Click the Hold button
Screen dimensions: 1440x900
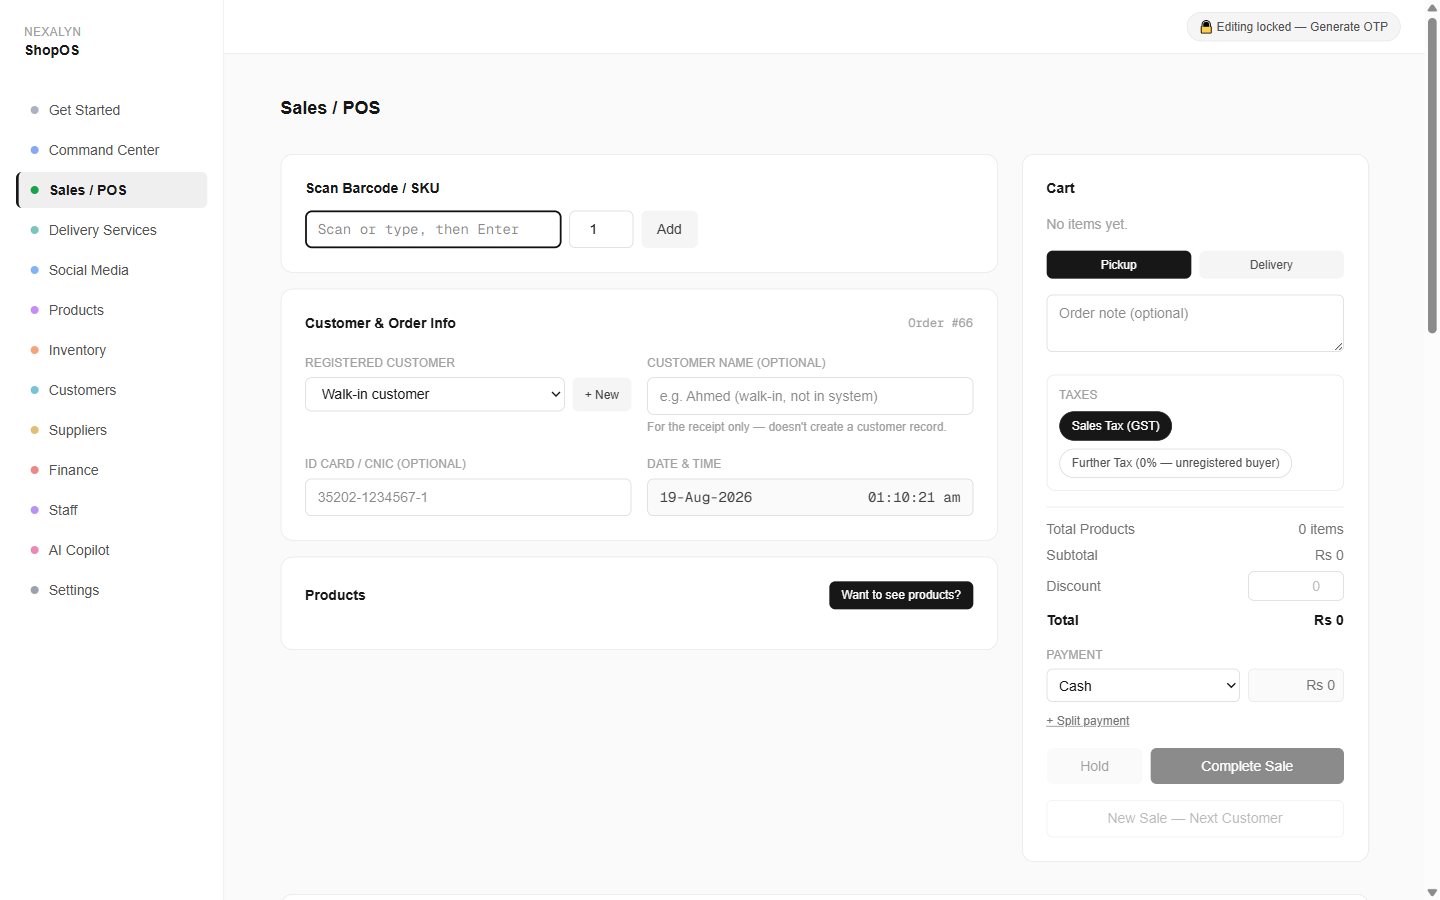[x=1094, y=766]
